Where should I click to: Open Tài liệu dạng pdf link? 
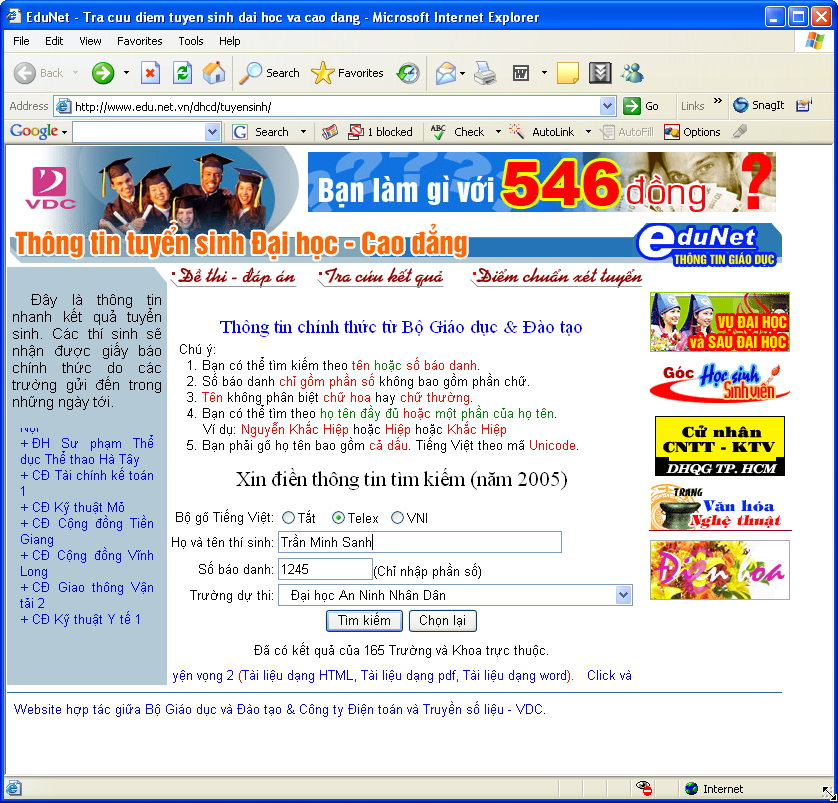(x=408, y=675)
